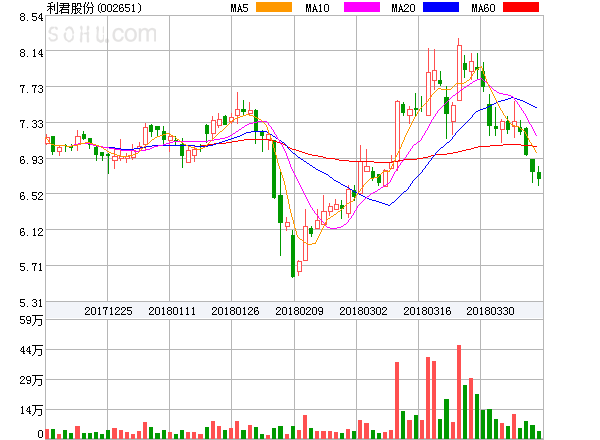Screen dimensions: 600x440
Task: Click the 6.93 price axis label
Action: coord(31,160)
